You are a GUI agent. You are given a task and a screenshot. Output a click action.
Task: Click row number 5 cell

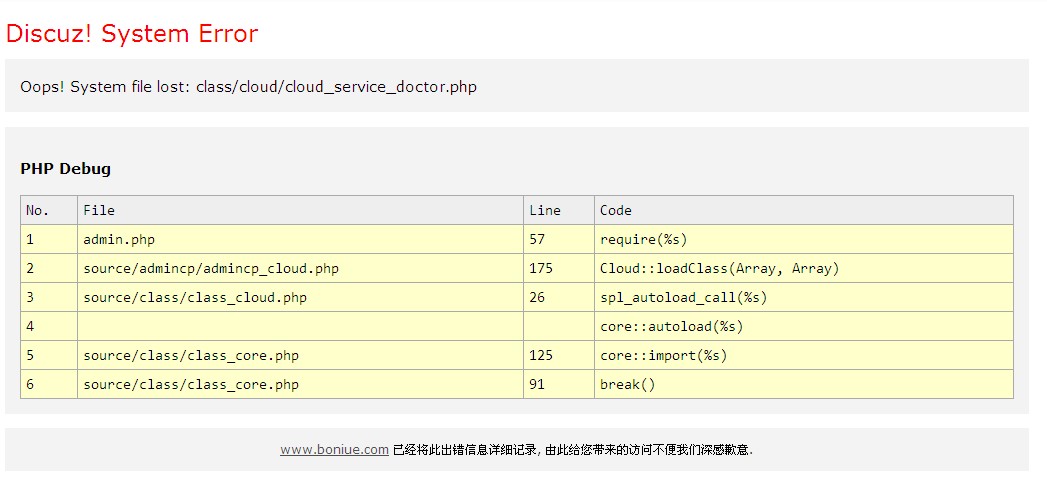click(x=49, y=355)
